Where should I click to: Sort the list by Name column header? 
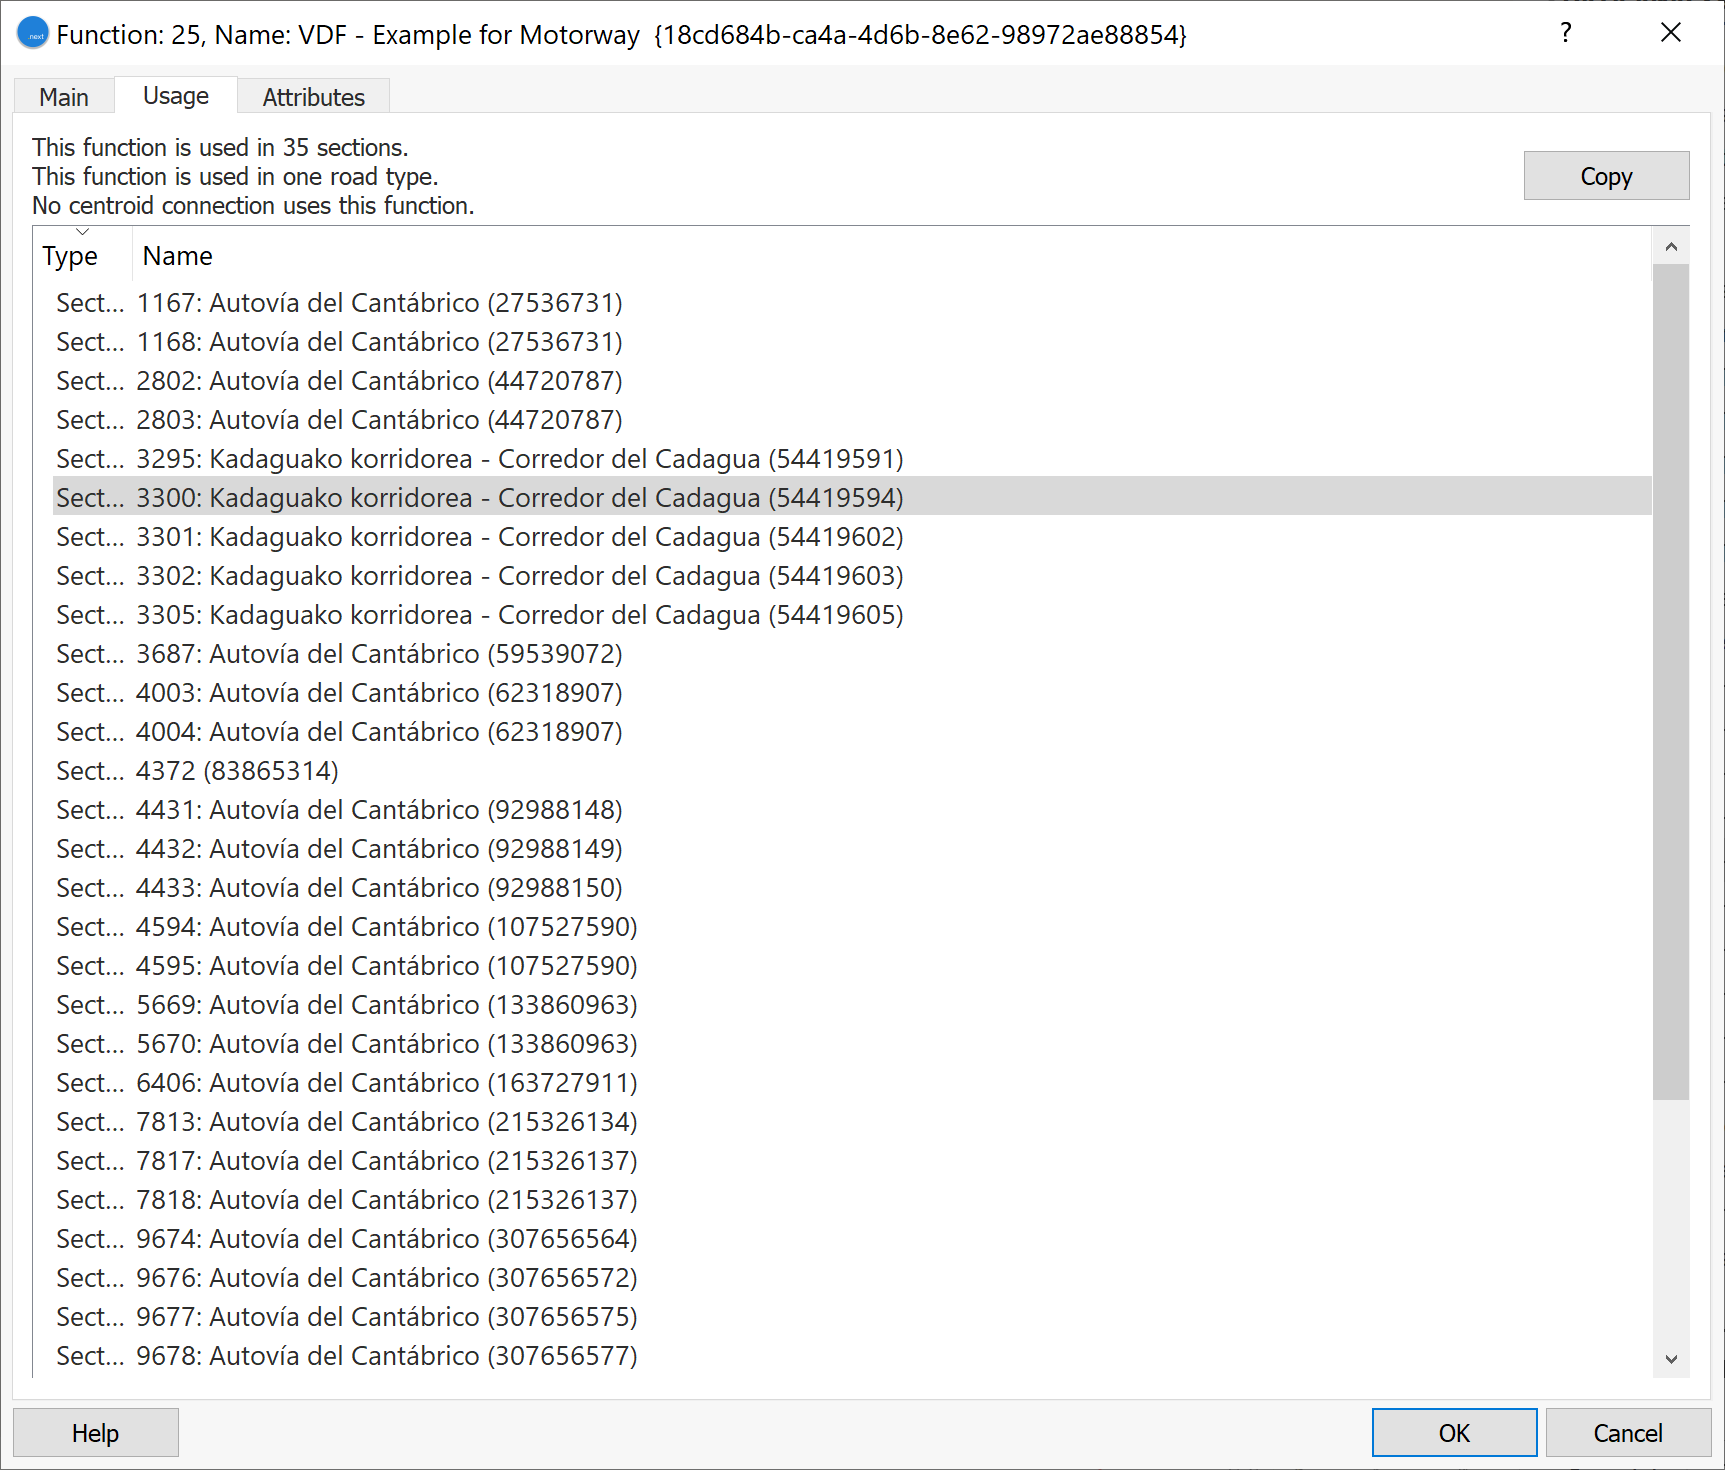click(x=178, y=256)
